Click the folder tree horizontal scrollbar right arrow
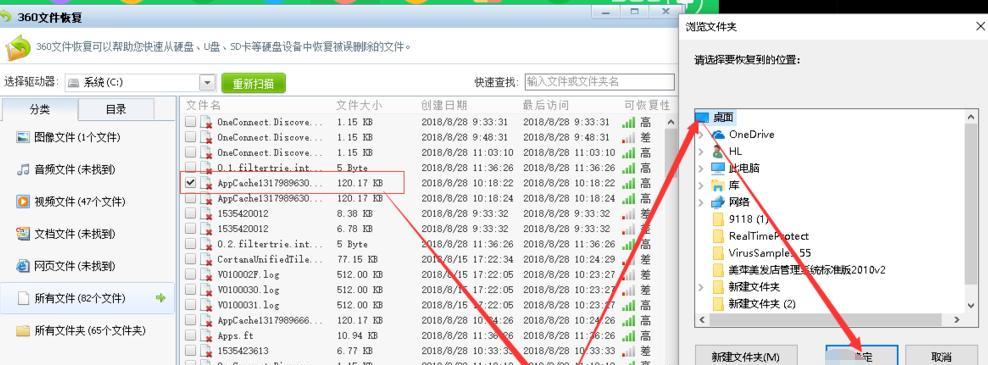 (x=956, y=320)
